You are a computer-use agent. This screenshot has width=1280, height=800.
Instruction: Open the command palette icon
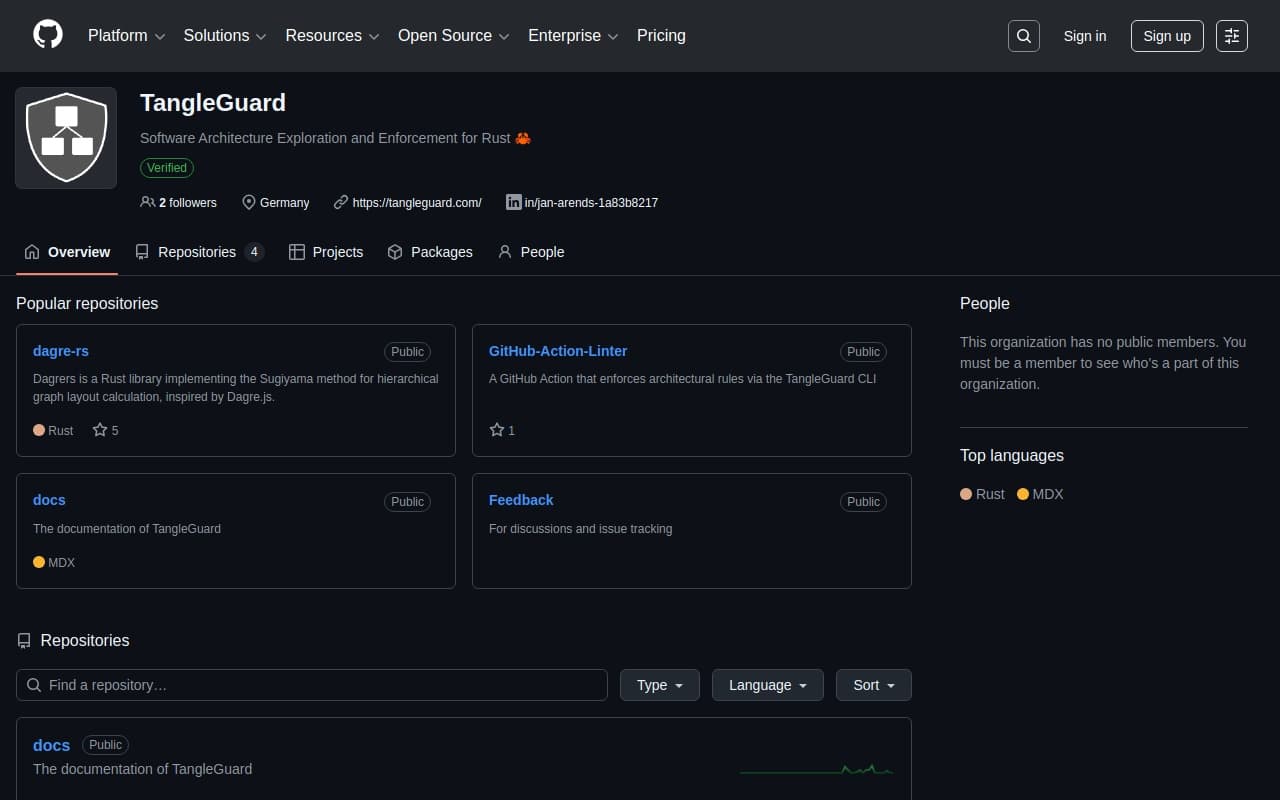[1231, 35]
